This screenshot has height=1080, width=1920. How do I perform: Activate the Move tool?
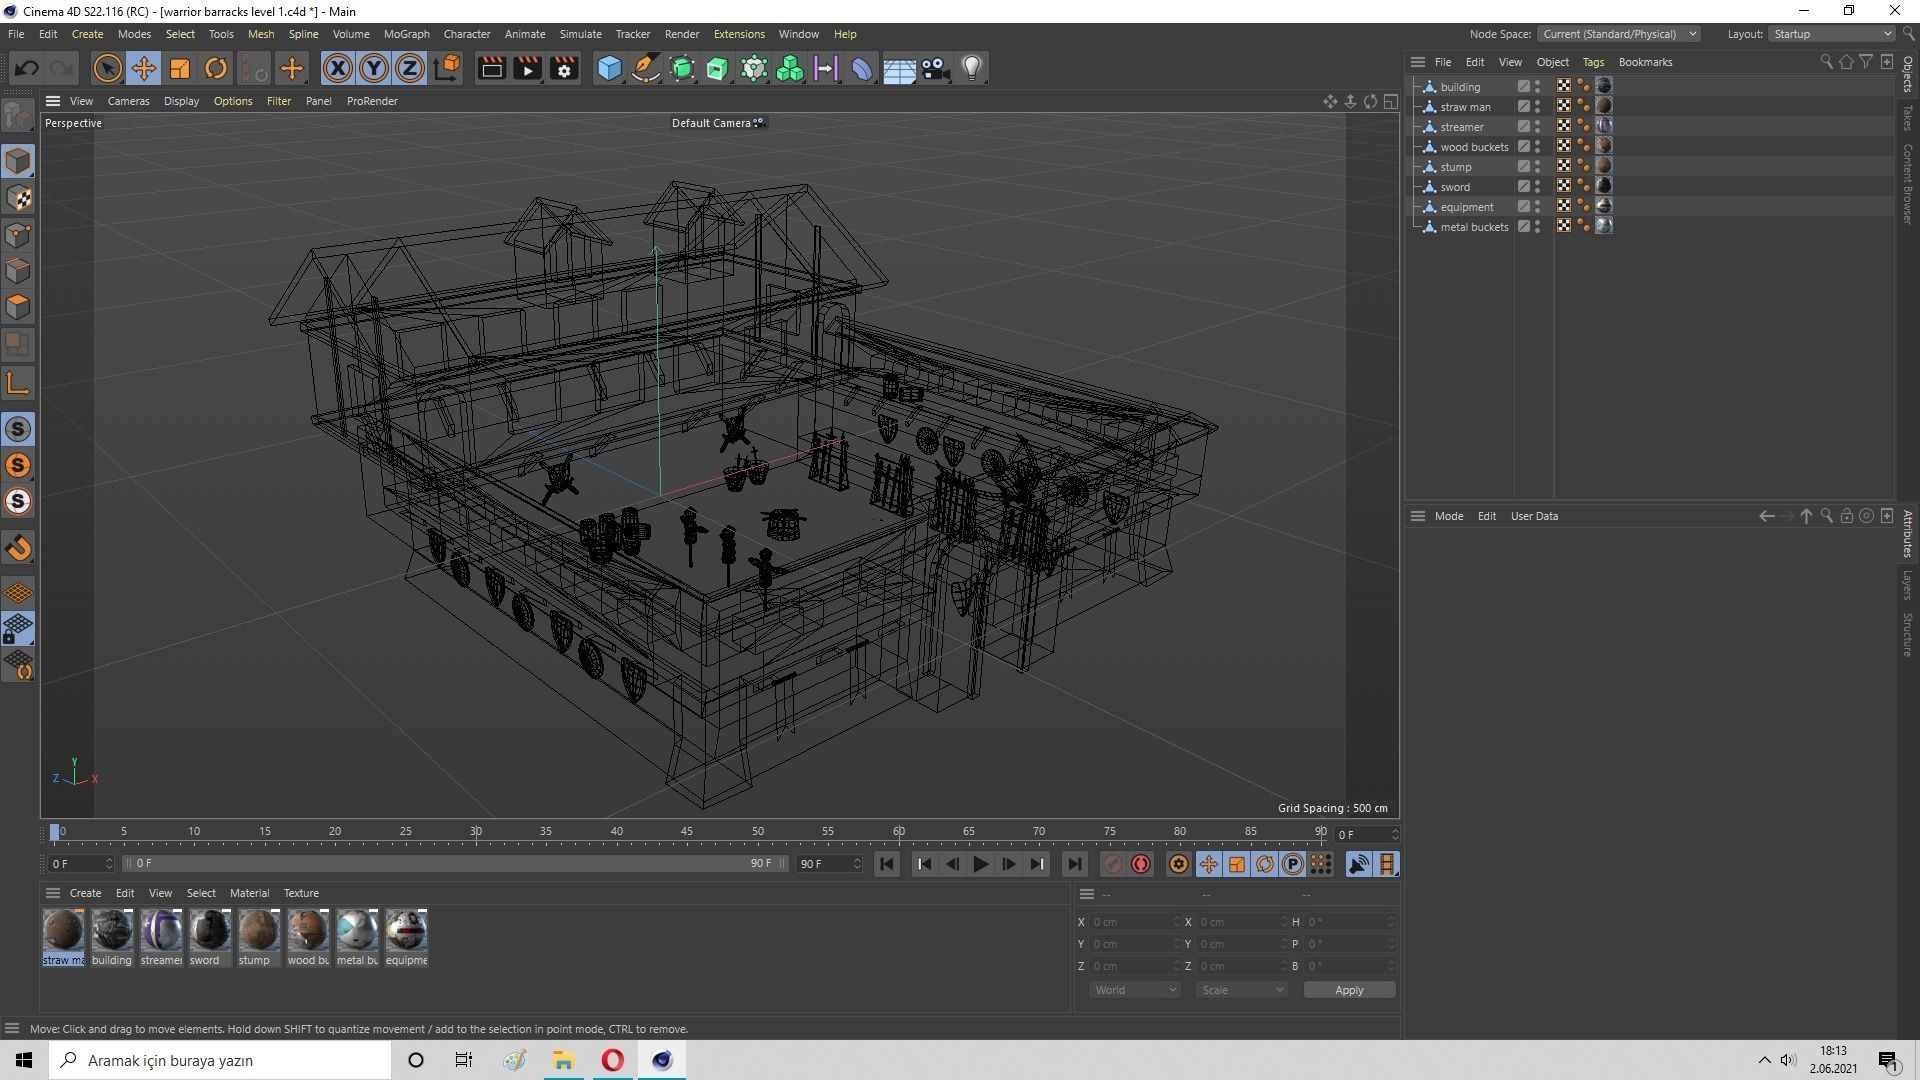[x=143, y=68]
